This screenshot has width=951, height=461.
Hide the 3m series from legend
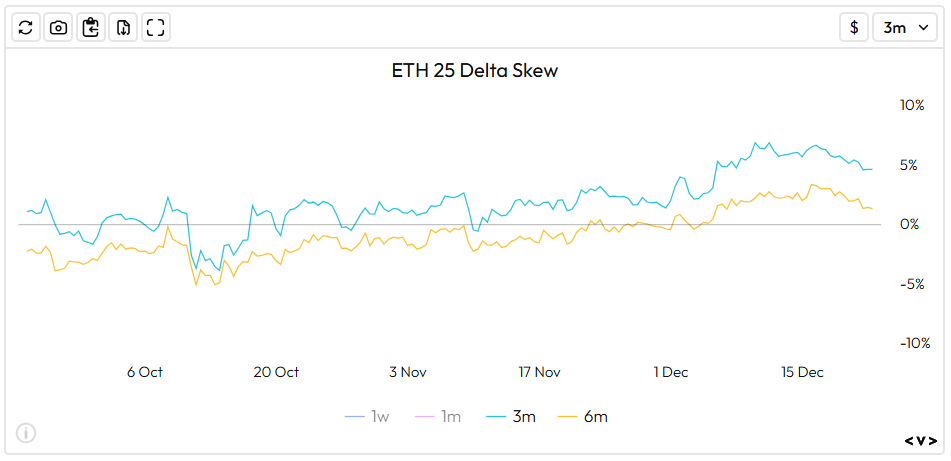[x=511, y=416]
